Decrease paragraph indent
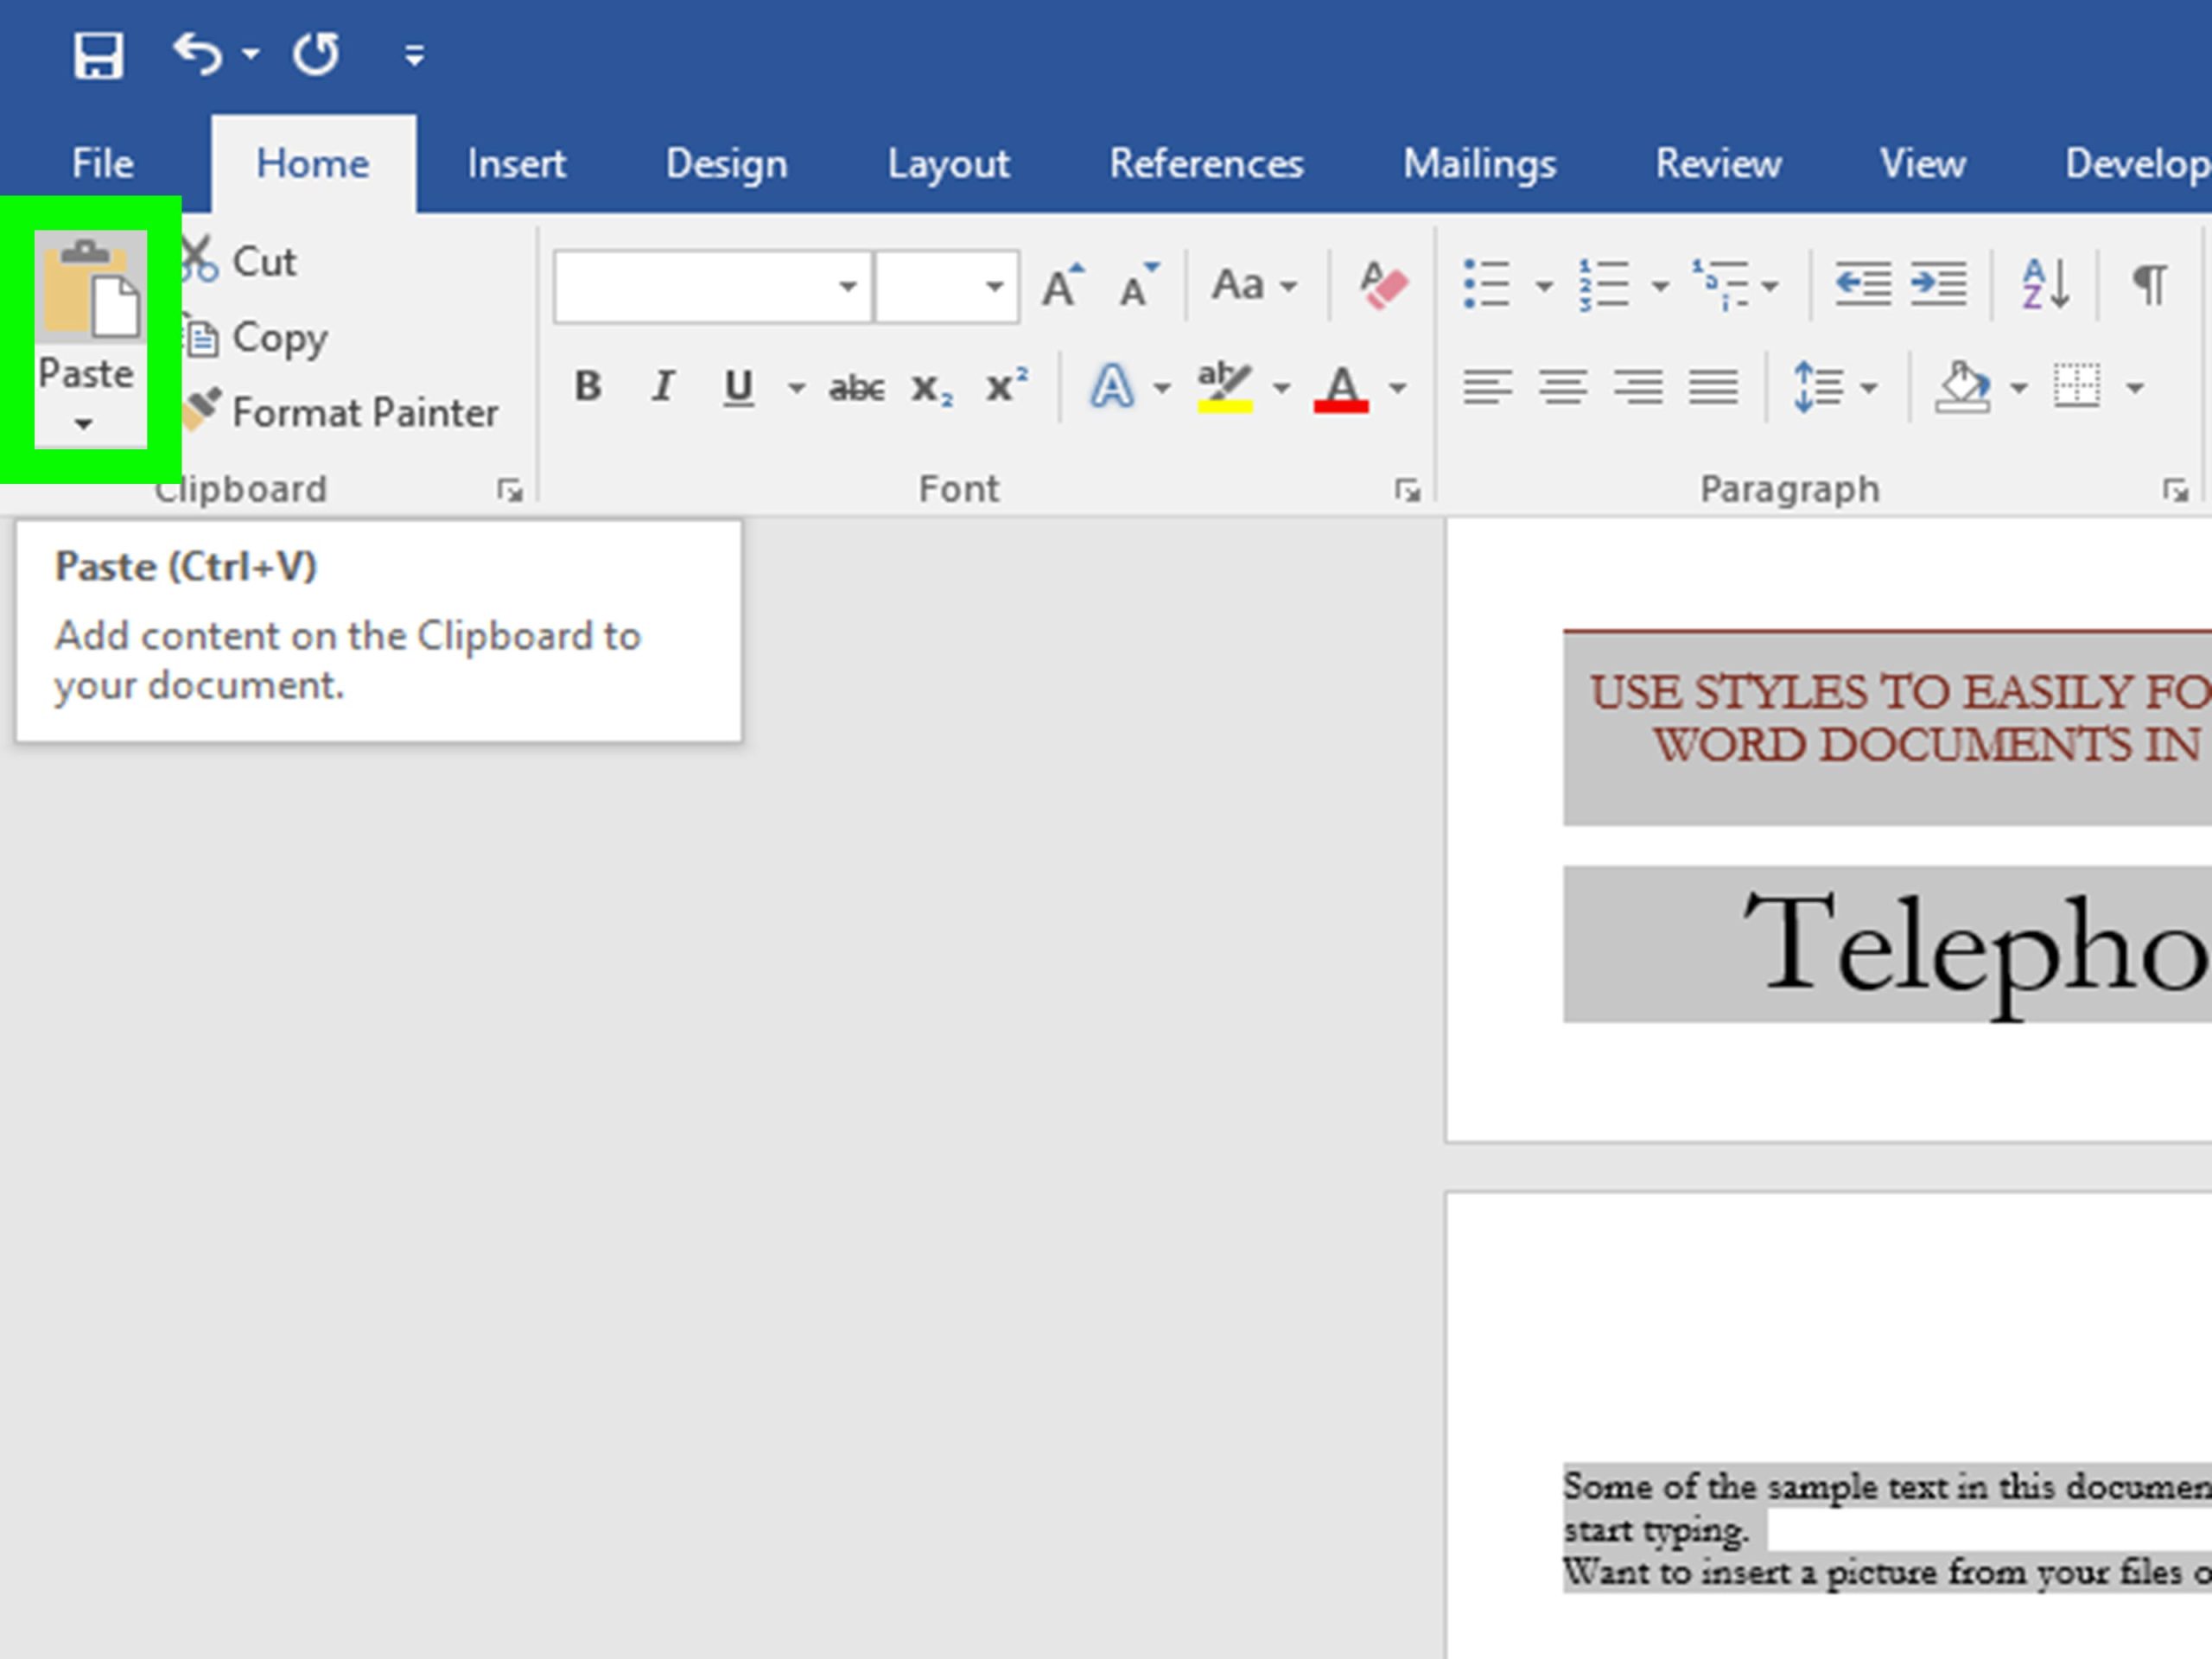This screenshot has width=2212, height=1659. click(x=1863, y=285)
